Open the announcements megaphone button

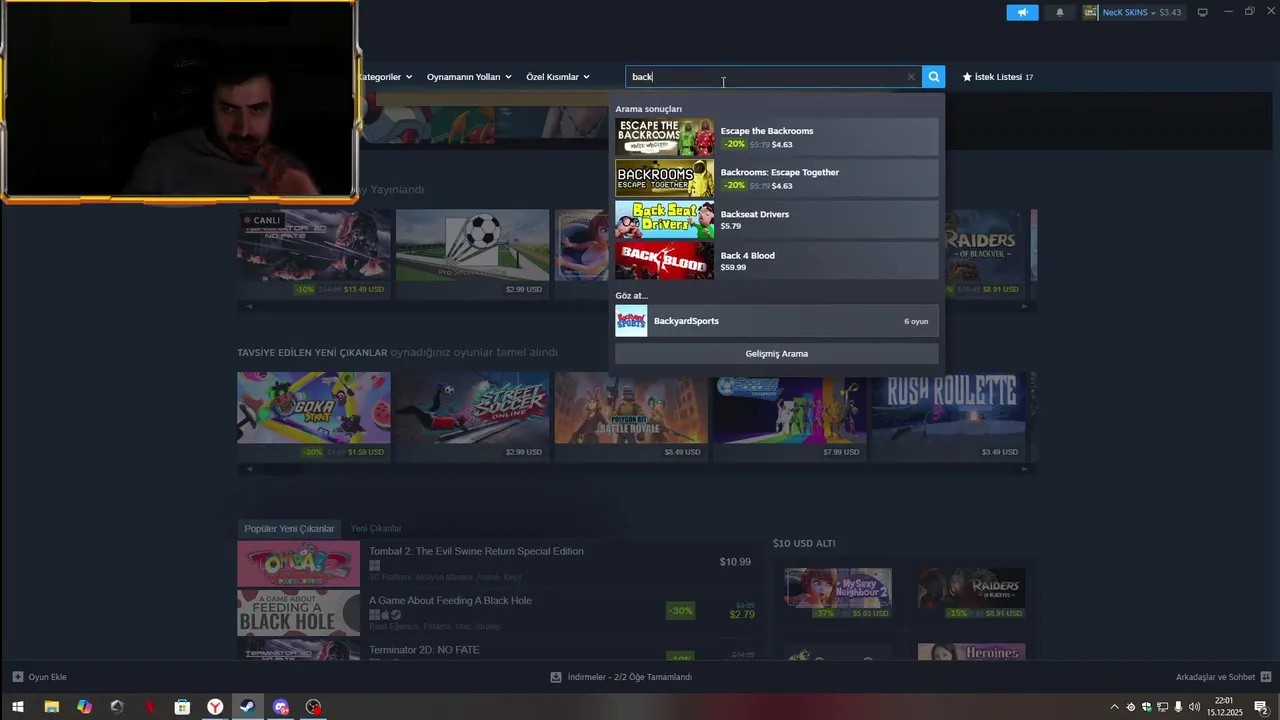1022,12
